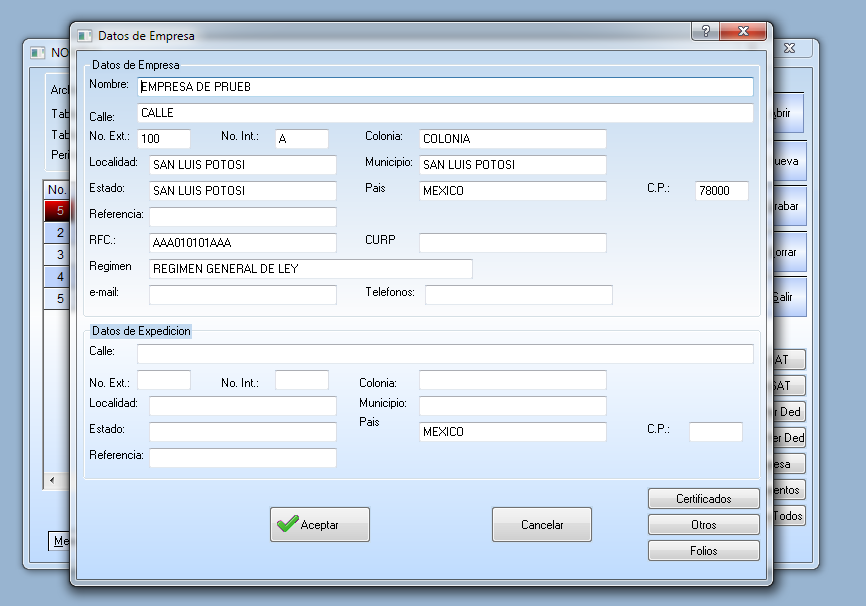Click the RFC field AAA010101AAA
The image size is (866, 606).
tap(242, 242)
